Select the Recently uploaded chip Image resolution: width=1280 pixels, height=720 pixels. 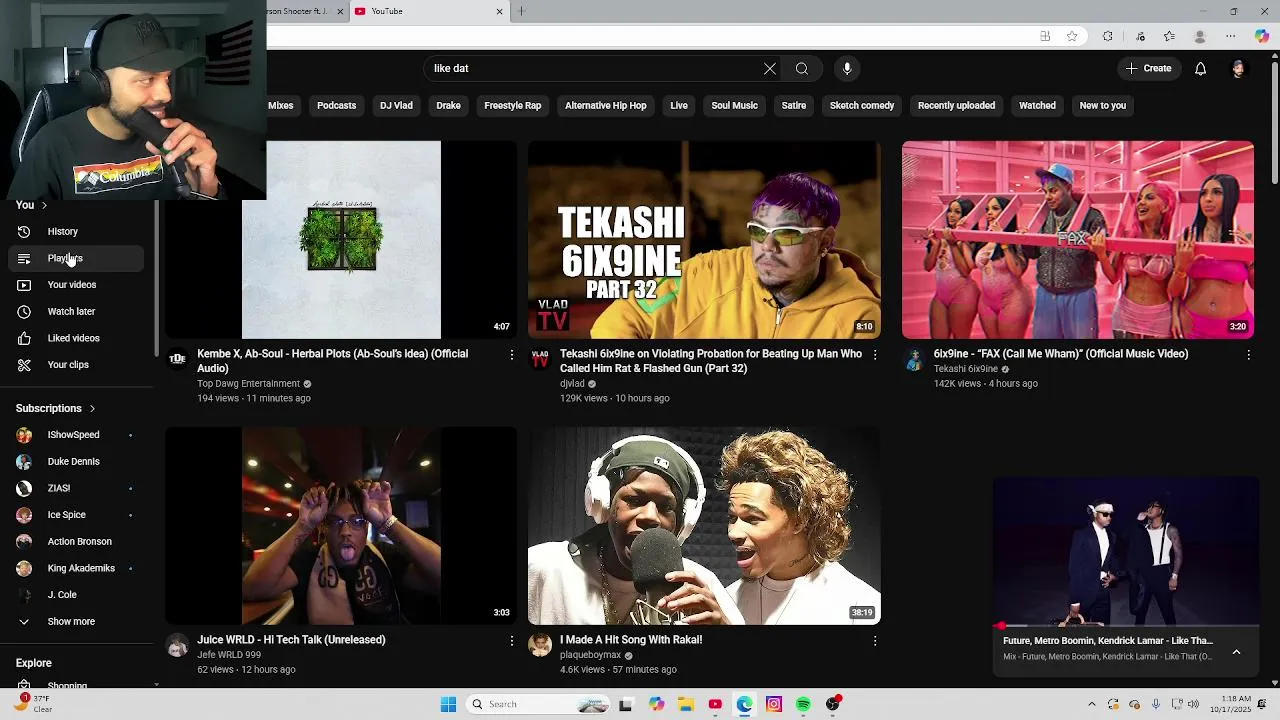pos(956,106)
